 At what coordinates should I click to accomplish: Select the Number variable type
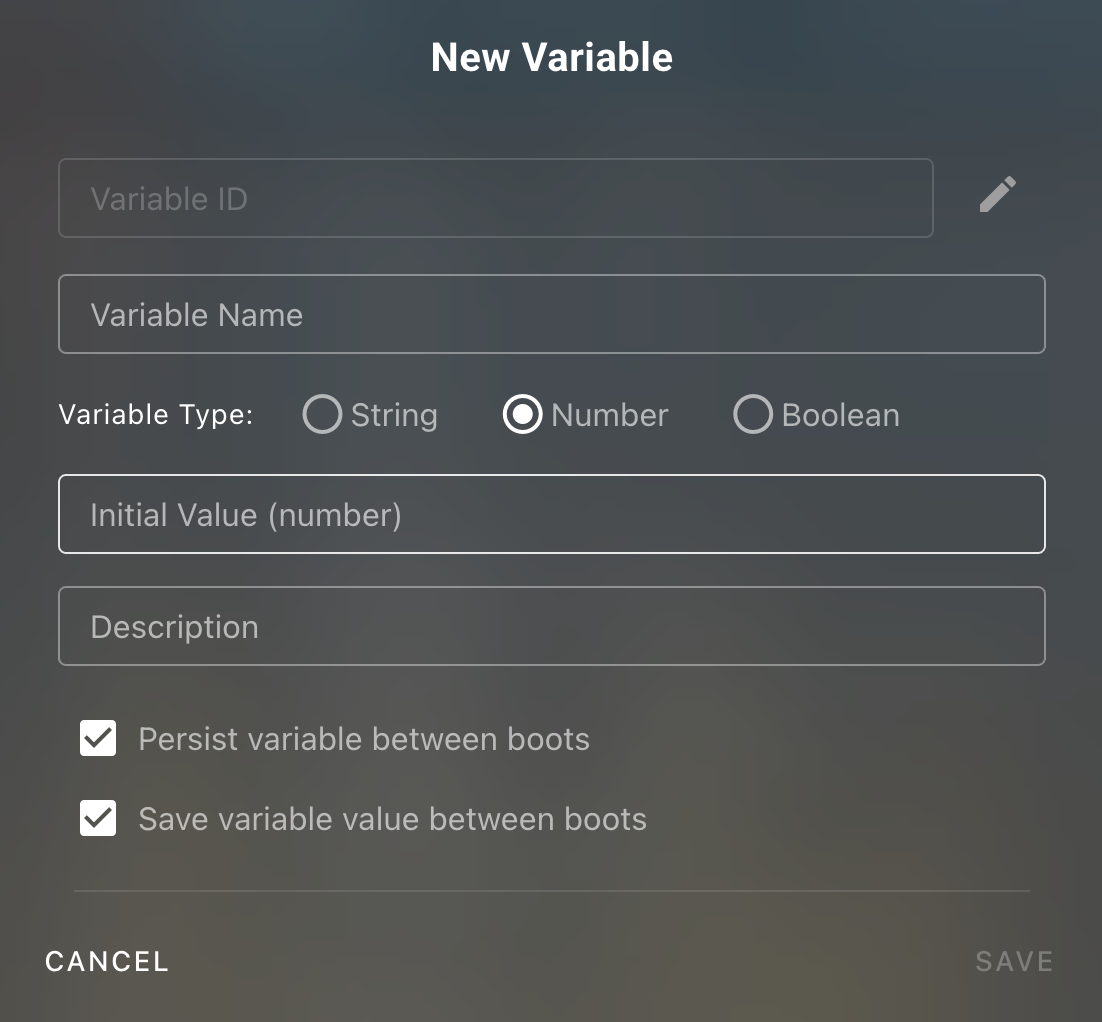pos(522,414)
